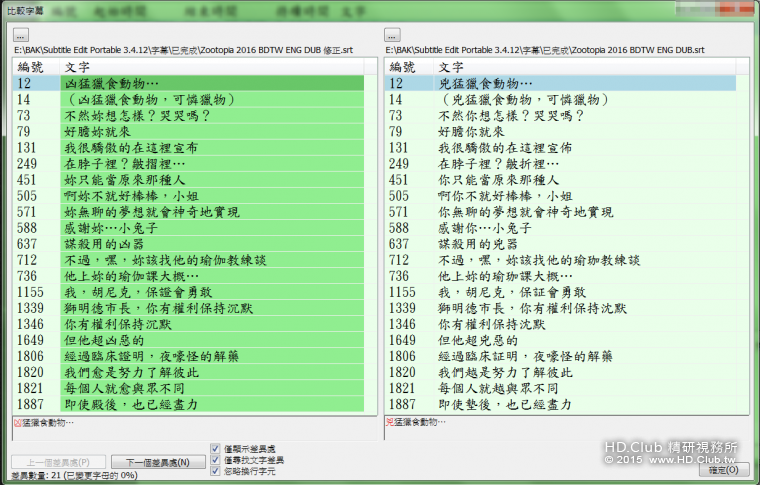The height and width of the screenshot is (485, 760).
Task: Sort left pane by the 編號 column header
Action: pos(36,67)
